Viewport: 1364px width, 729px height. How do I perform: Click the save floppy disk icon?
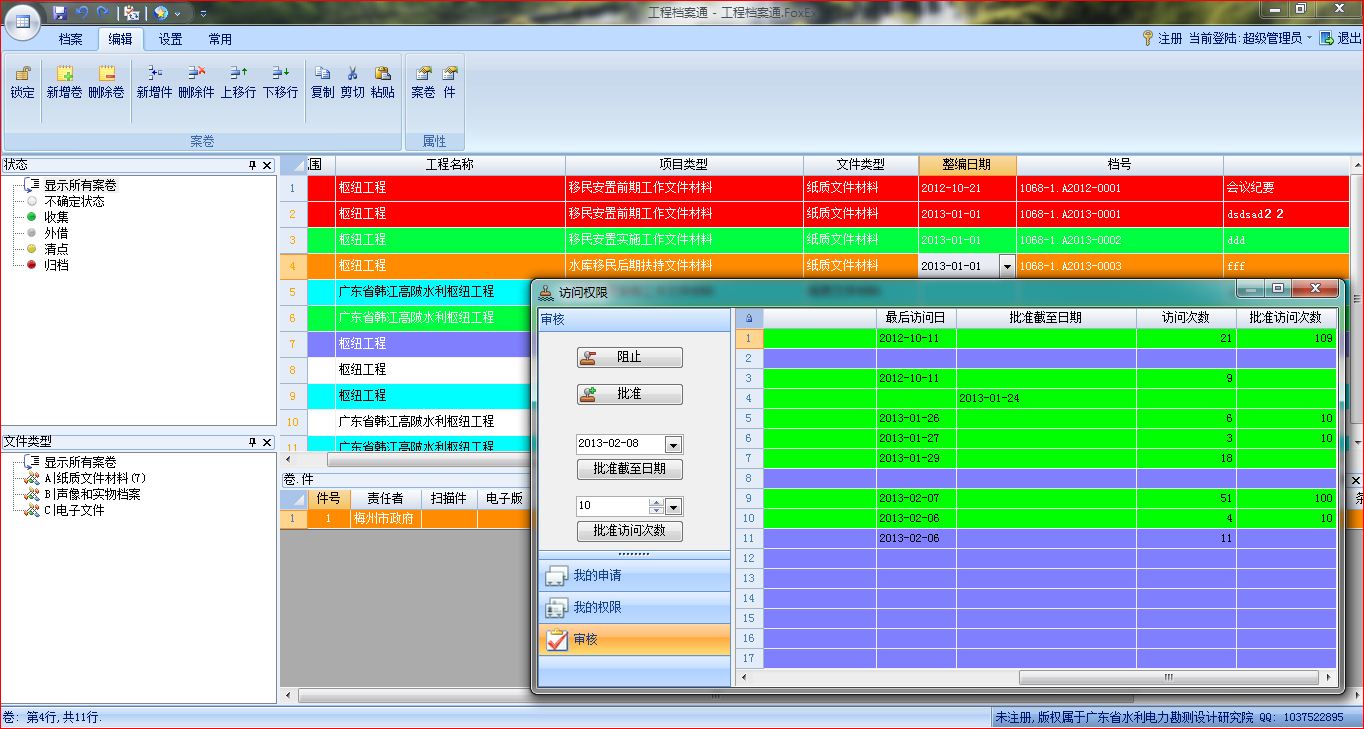tap(60, 13)
